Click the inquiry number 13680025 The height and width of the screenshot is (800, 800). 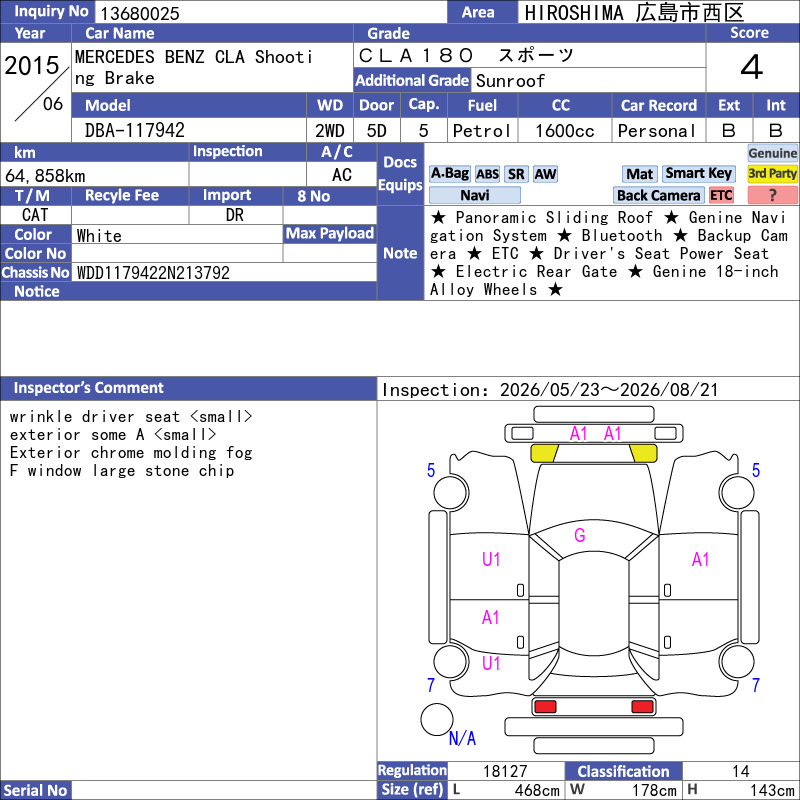pyautogui.click(x=140, y=13)
